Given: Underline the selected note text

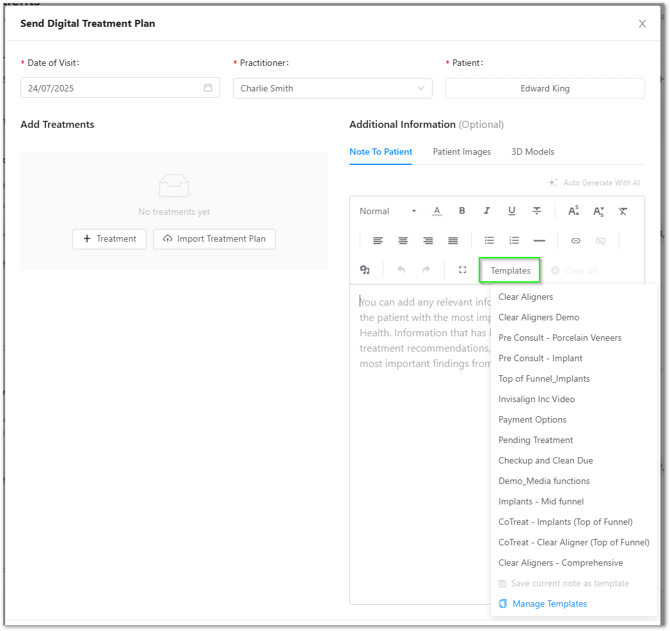Looking at the screenshot, I should [512, 211].
